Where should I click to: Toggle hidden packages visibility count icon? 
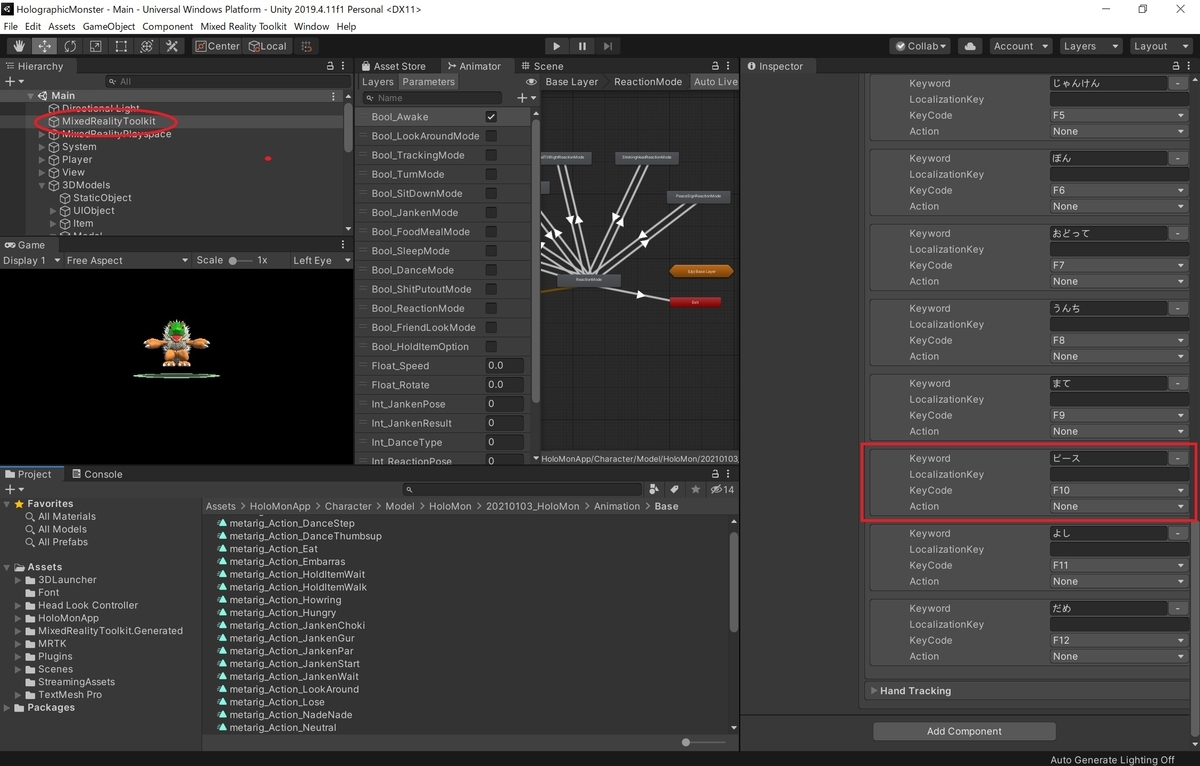click(x=722, y=489)
